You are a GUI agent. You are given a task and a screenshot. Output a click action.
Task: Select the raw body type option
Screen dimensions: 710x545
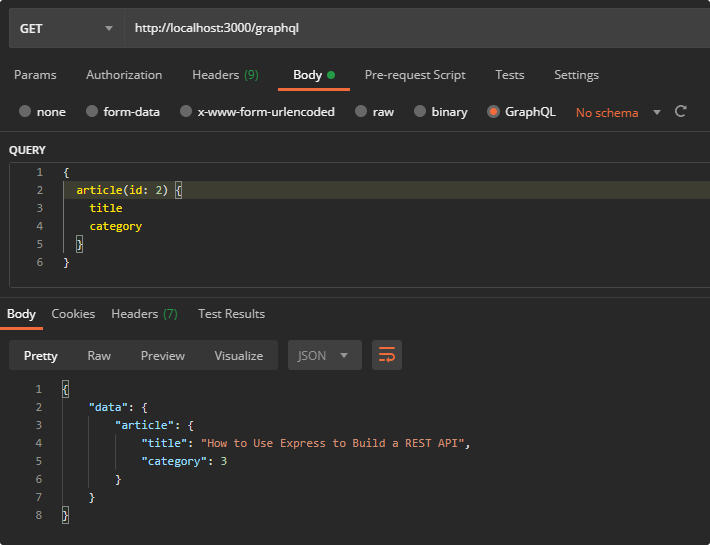pos(360,112)
